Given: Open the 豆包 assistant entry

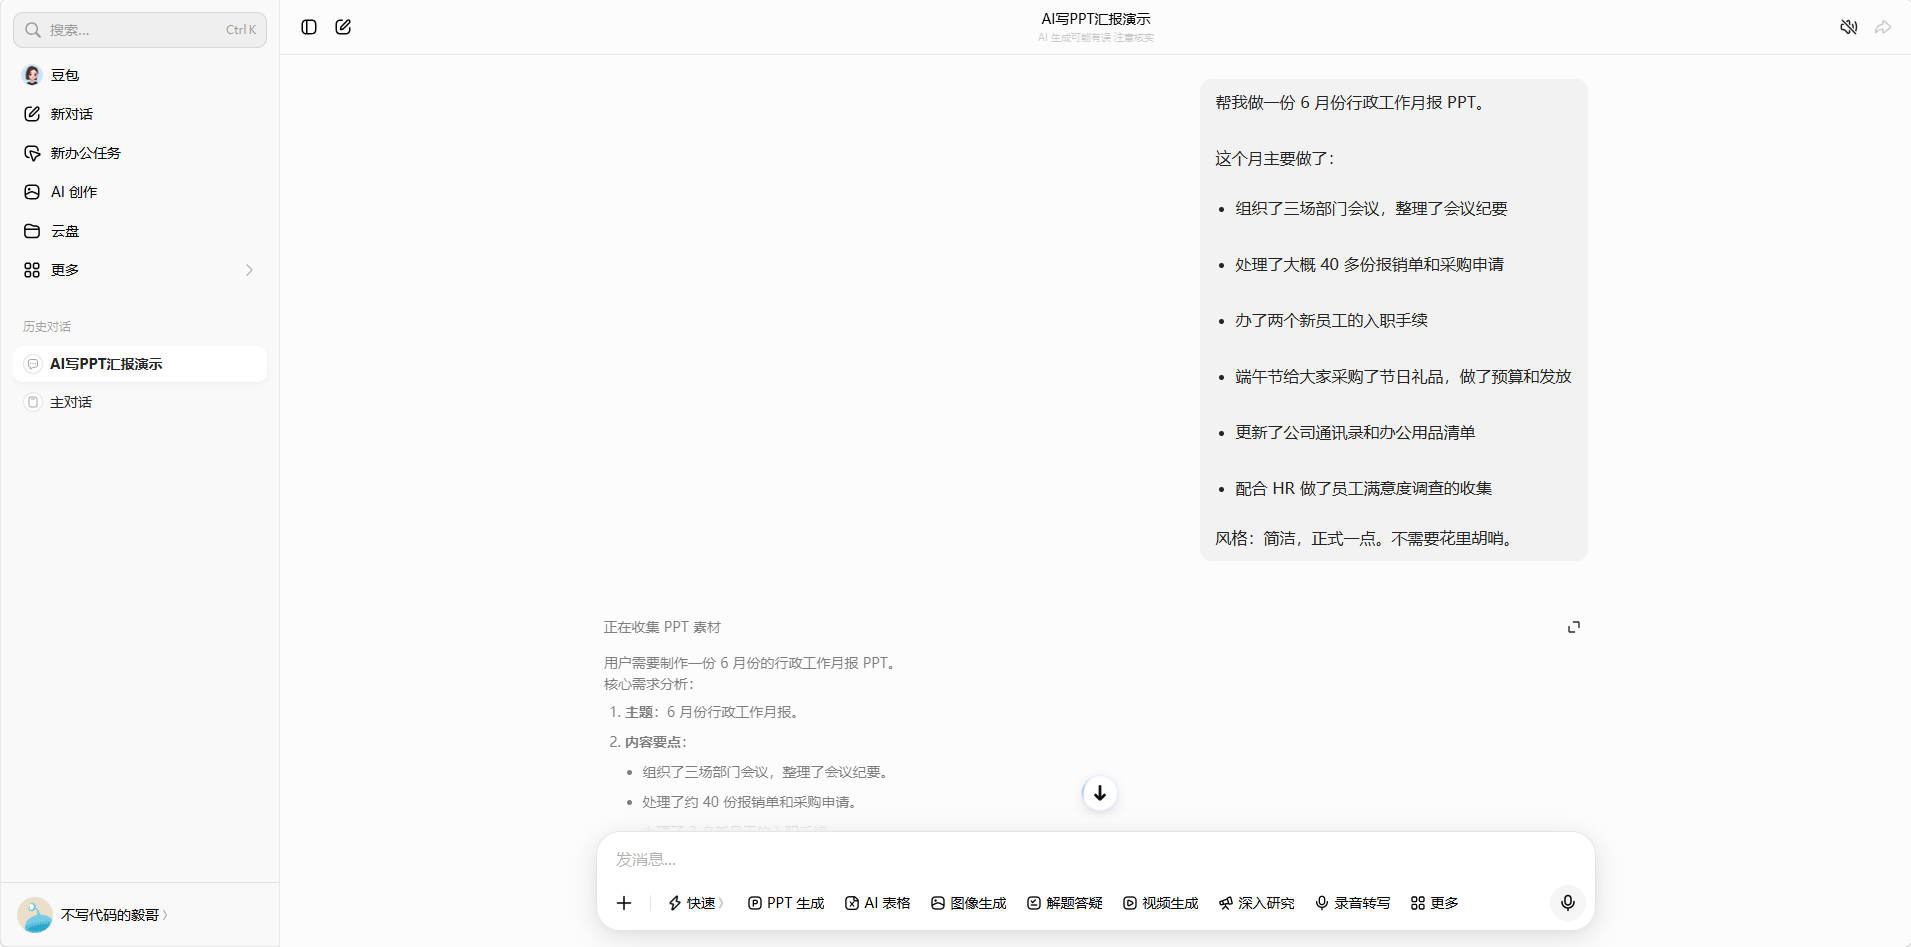Looking at the screenshot, I should pos(140,75).
